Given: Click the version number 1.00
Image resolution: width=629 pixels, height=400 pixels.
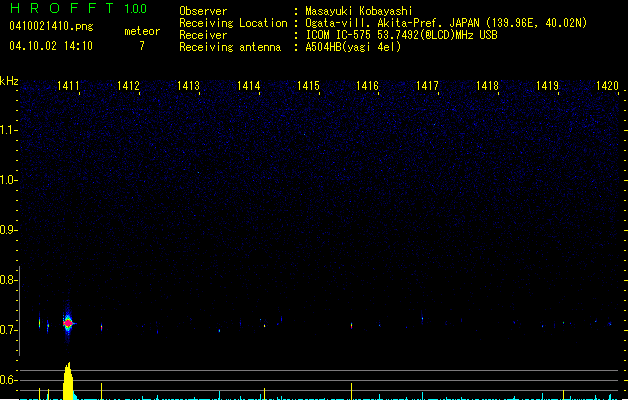Looking at the screenshot, I should pyautogui.click(x=136, y=9).
